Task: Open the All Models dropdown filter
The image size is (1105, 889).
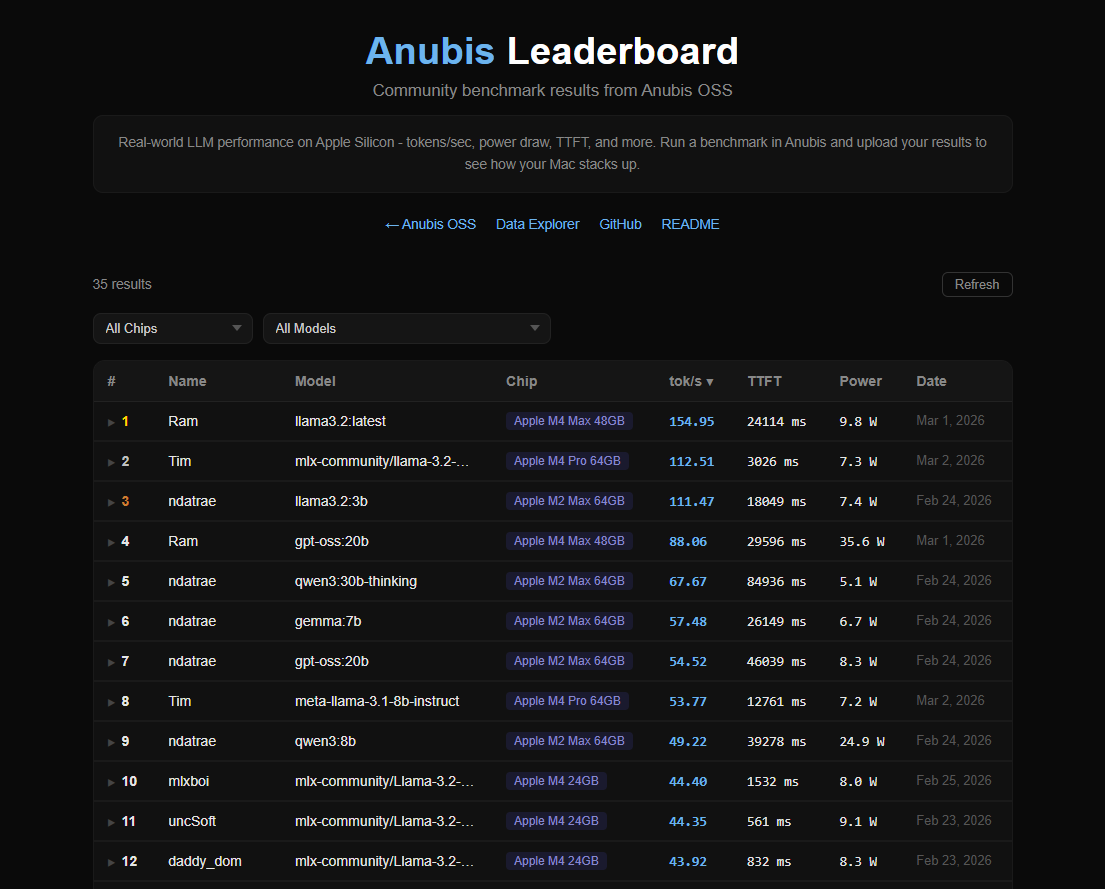Action: click(x=406, y=328)
